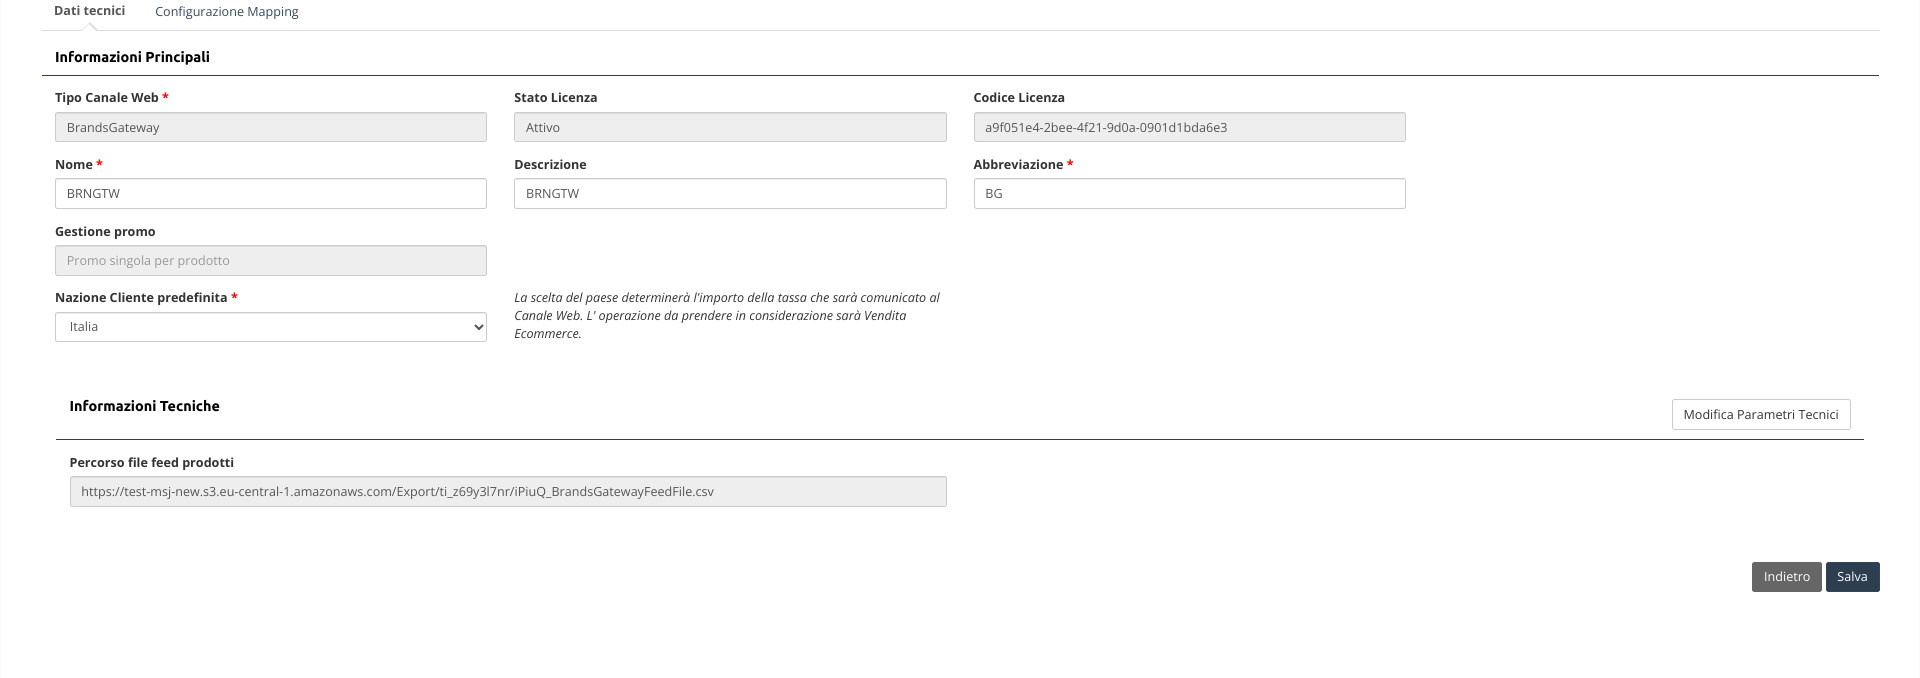
Task: Click the Informazioni Tecniche heading
Action: point(144,406)
